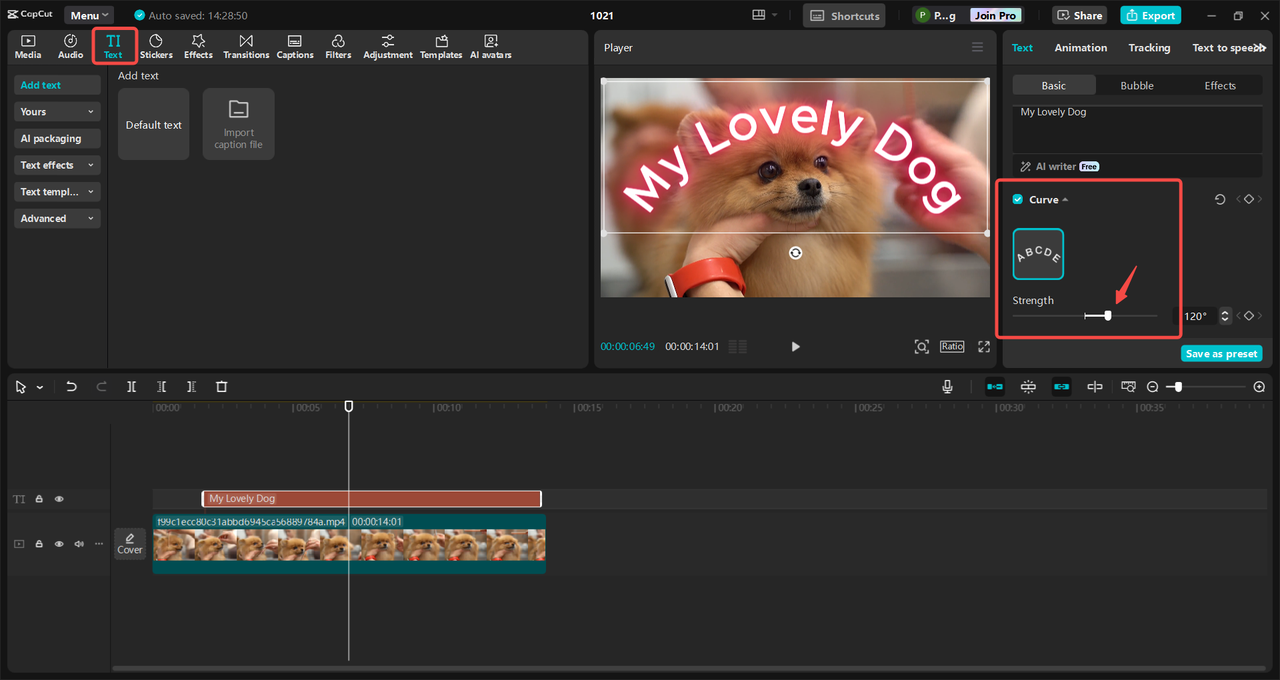The height and width of the screenshot is (680, 1280).
Task: Expand the Text effects category
Action: (57, 165)
